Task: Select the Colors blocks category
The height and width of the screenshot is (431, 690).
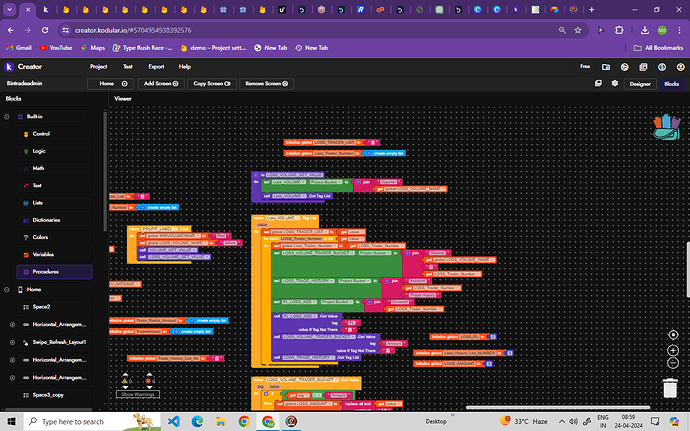Action: coord(41,237)
